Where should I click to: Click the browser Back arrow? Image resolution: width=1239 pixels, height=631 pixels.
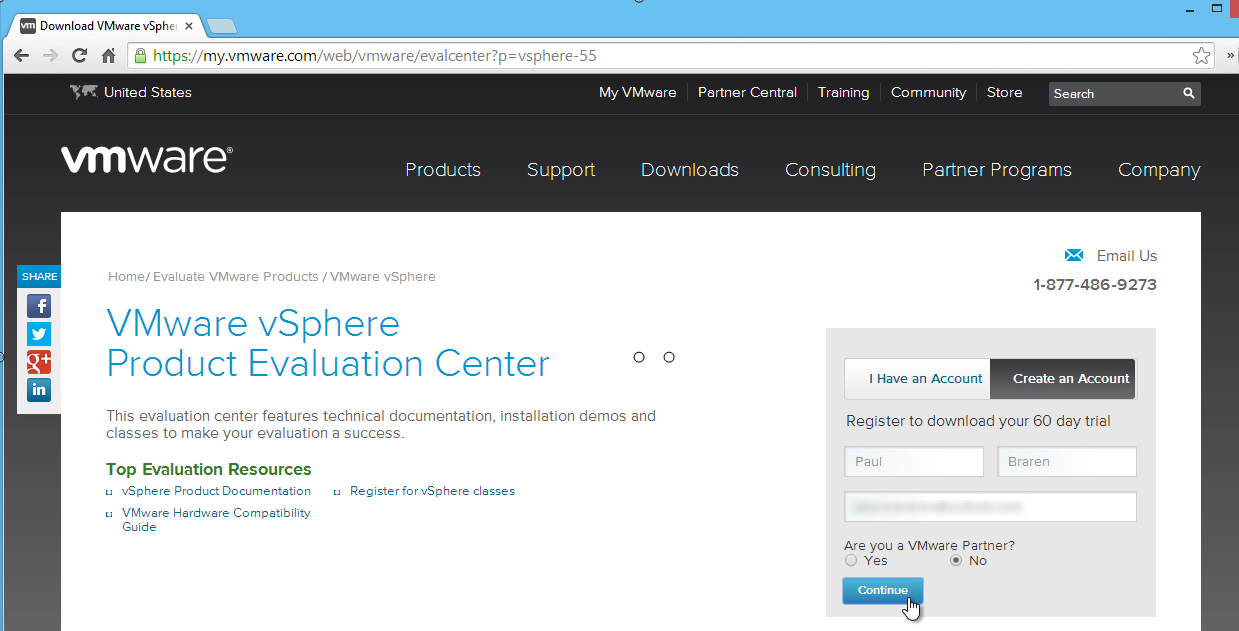21,56
